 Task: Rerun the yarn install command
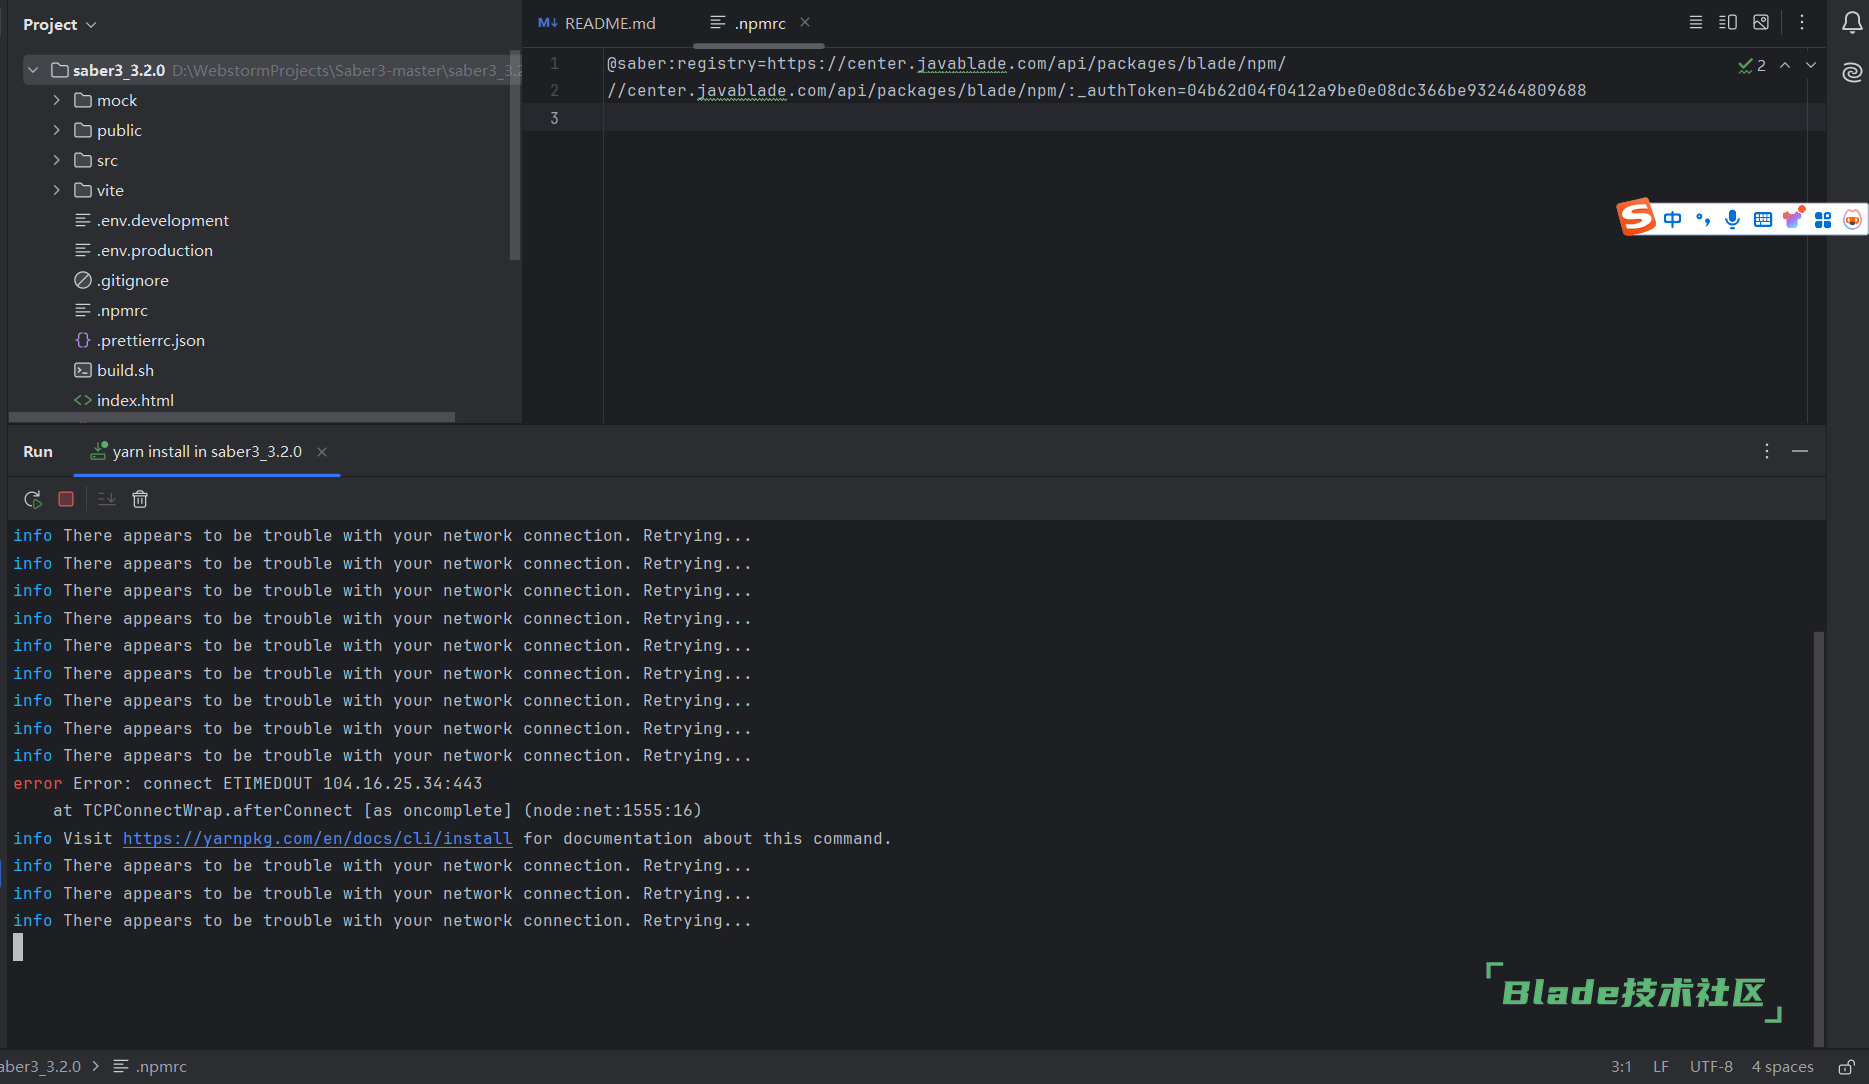pyautogui.click(x=32, y=499)
